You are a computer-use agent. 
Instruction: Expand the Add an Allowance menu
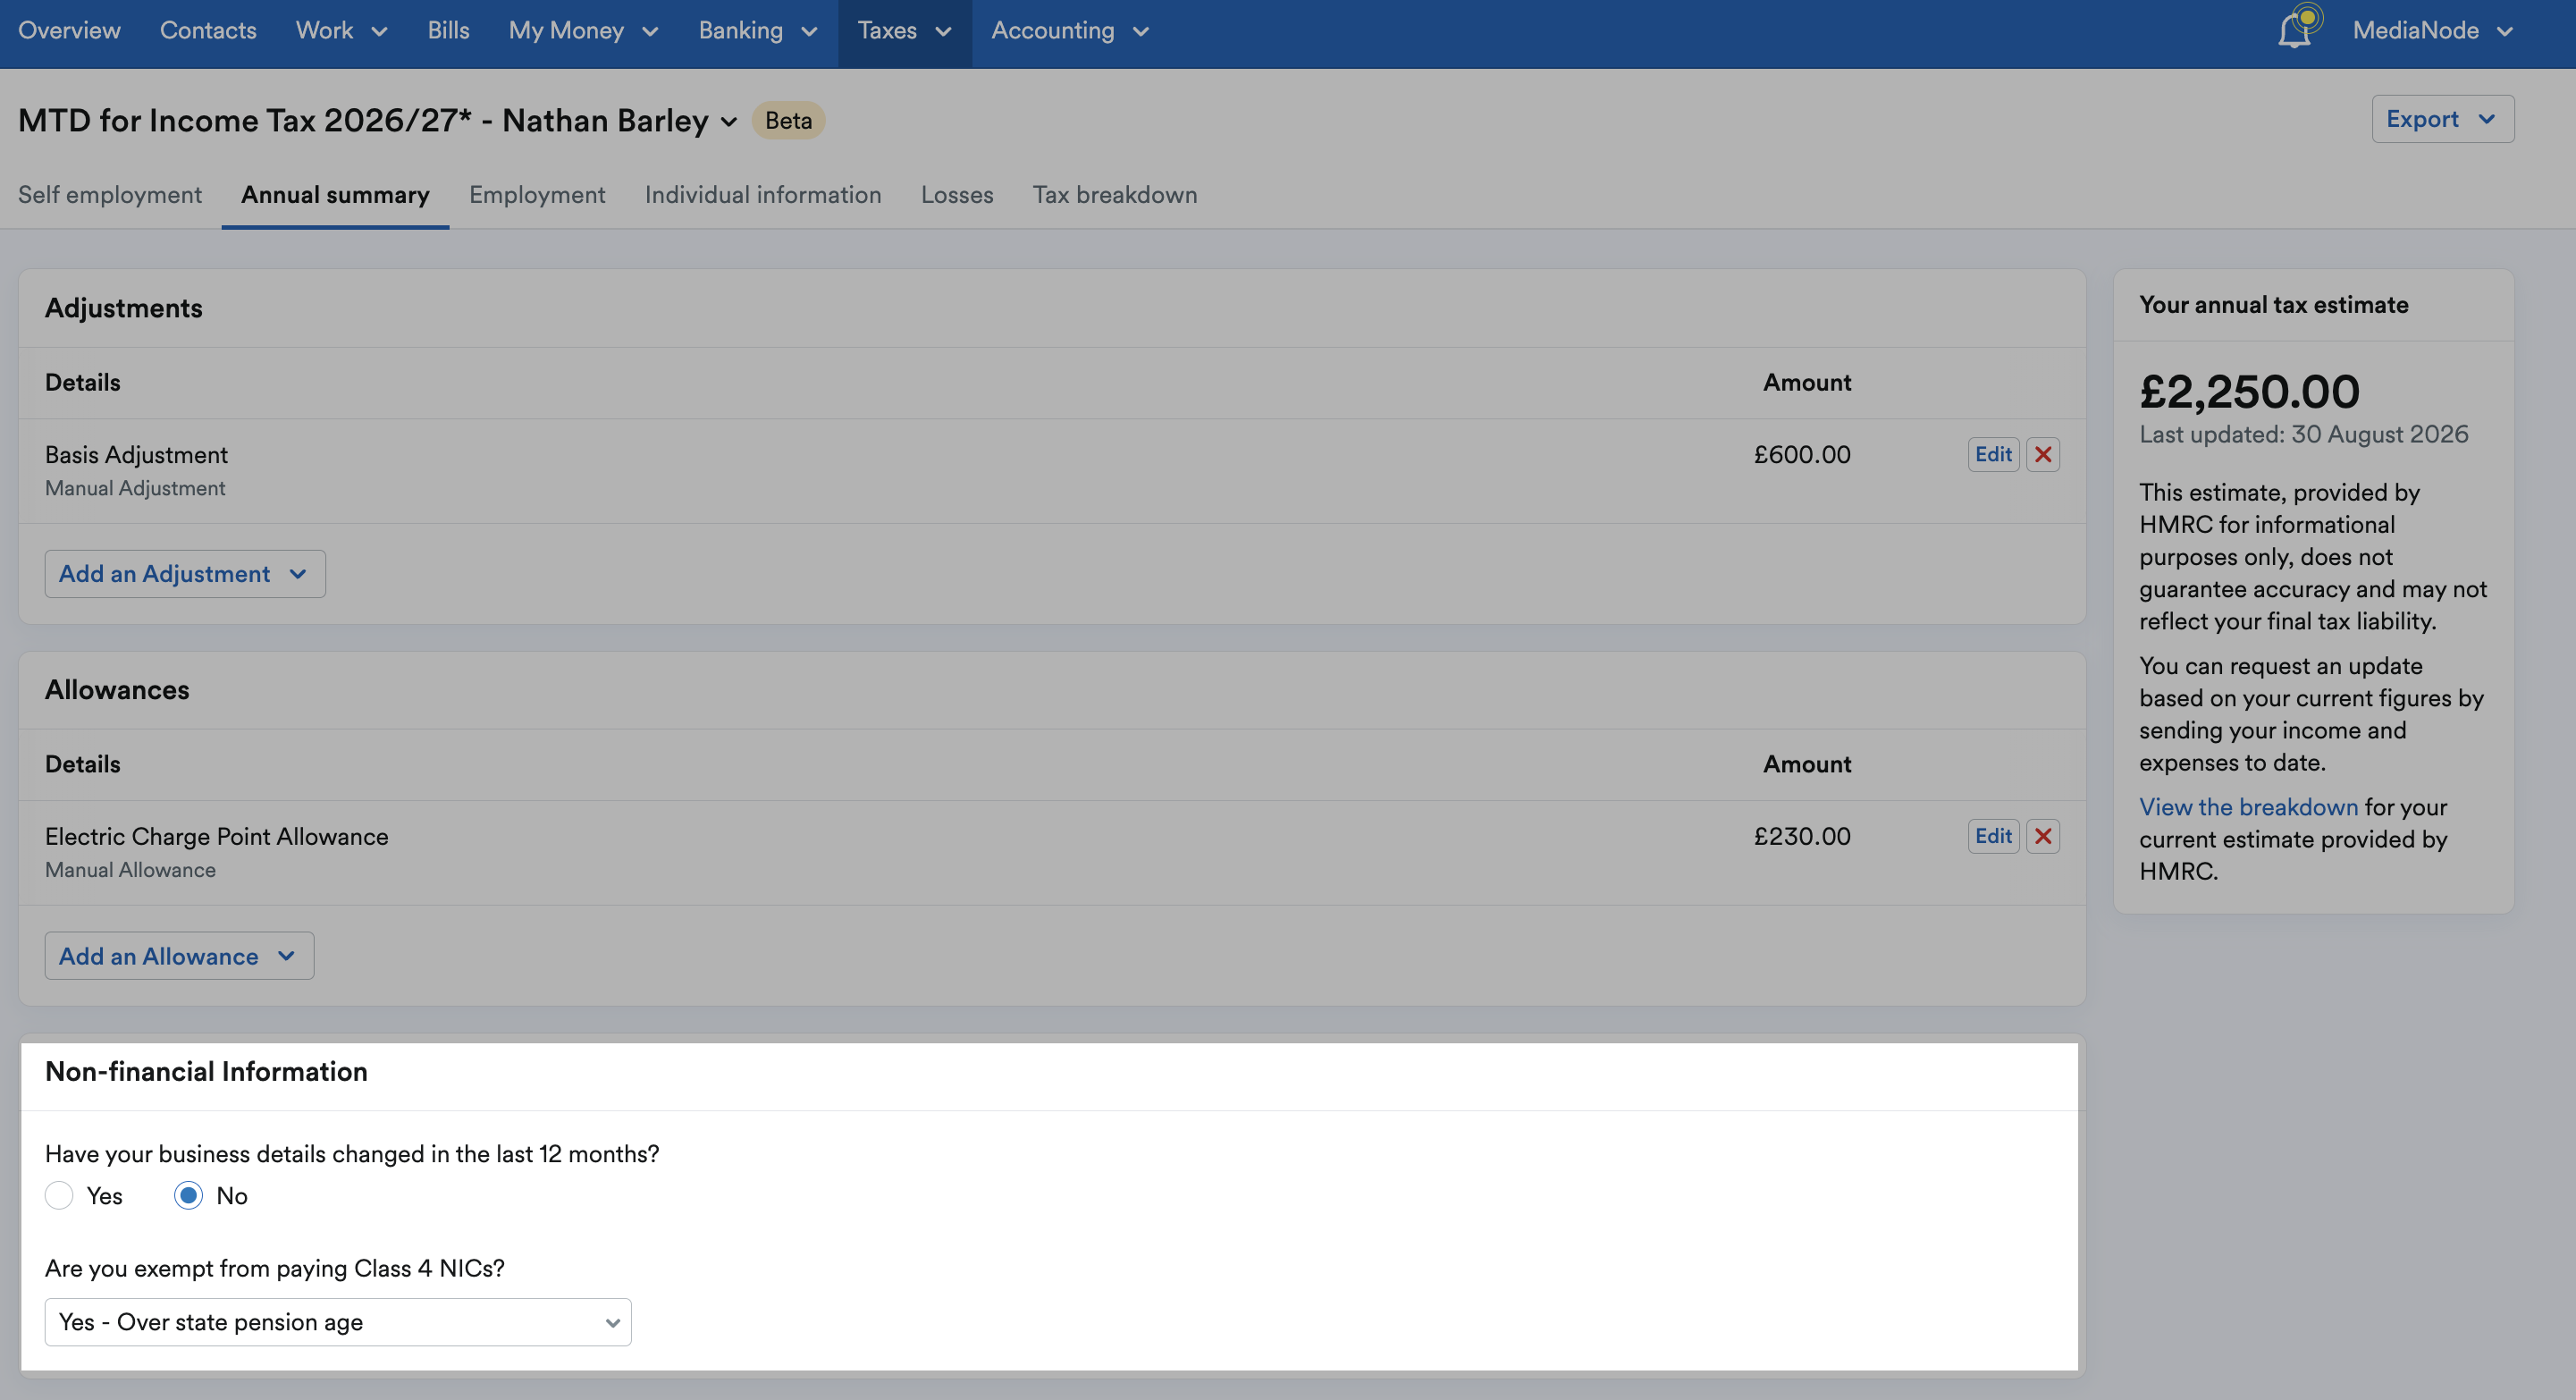coord(179,956)
